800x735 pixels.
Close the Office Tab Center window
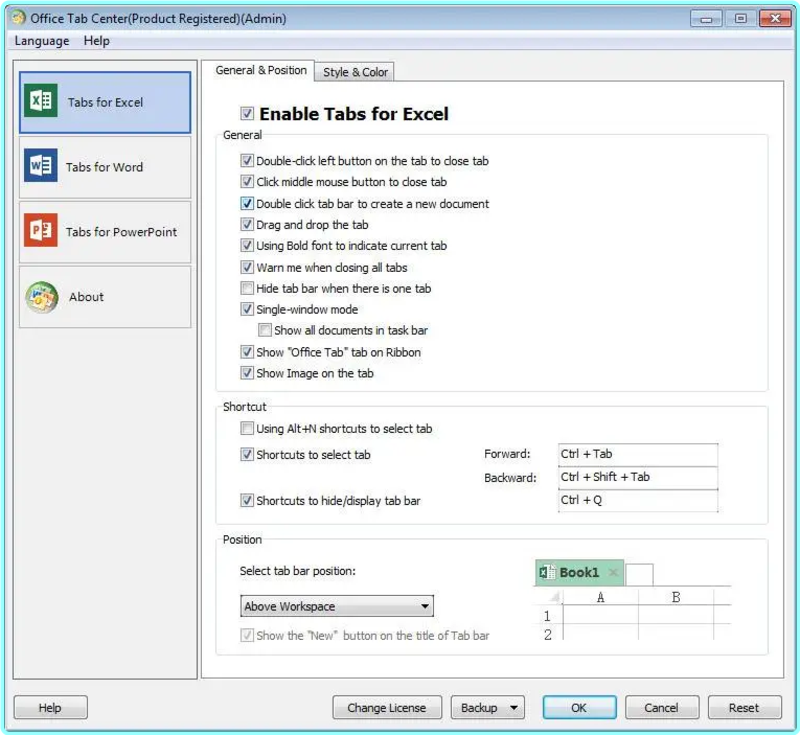click(775, 19)
